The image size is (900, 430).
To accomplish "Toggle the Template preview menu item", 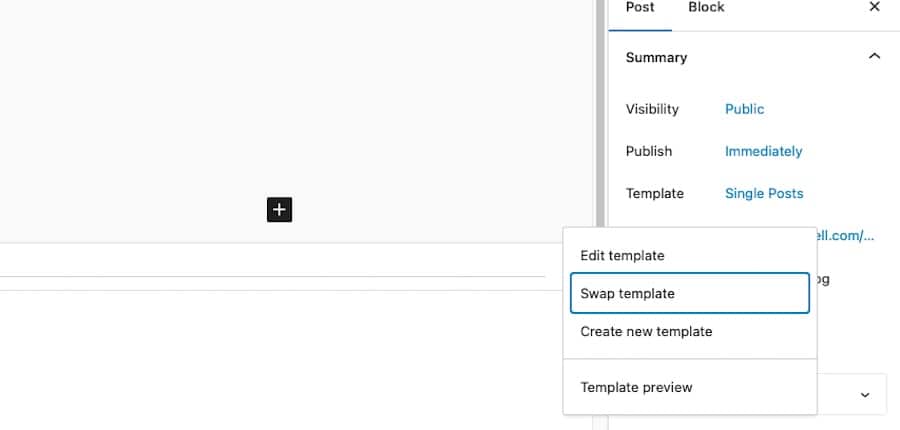I will [636, 387].
